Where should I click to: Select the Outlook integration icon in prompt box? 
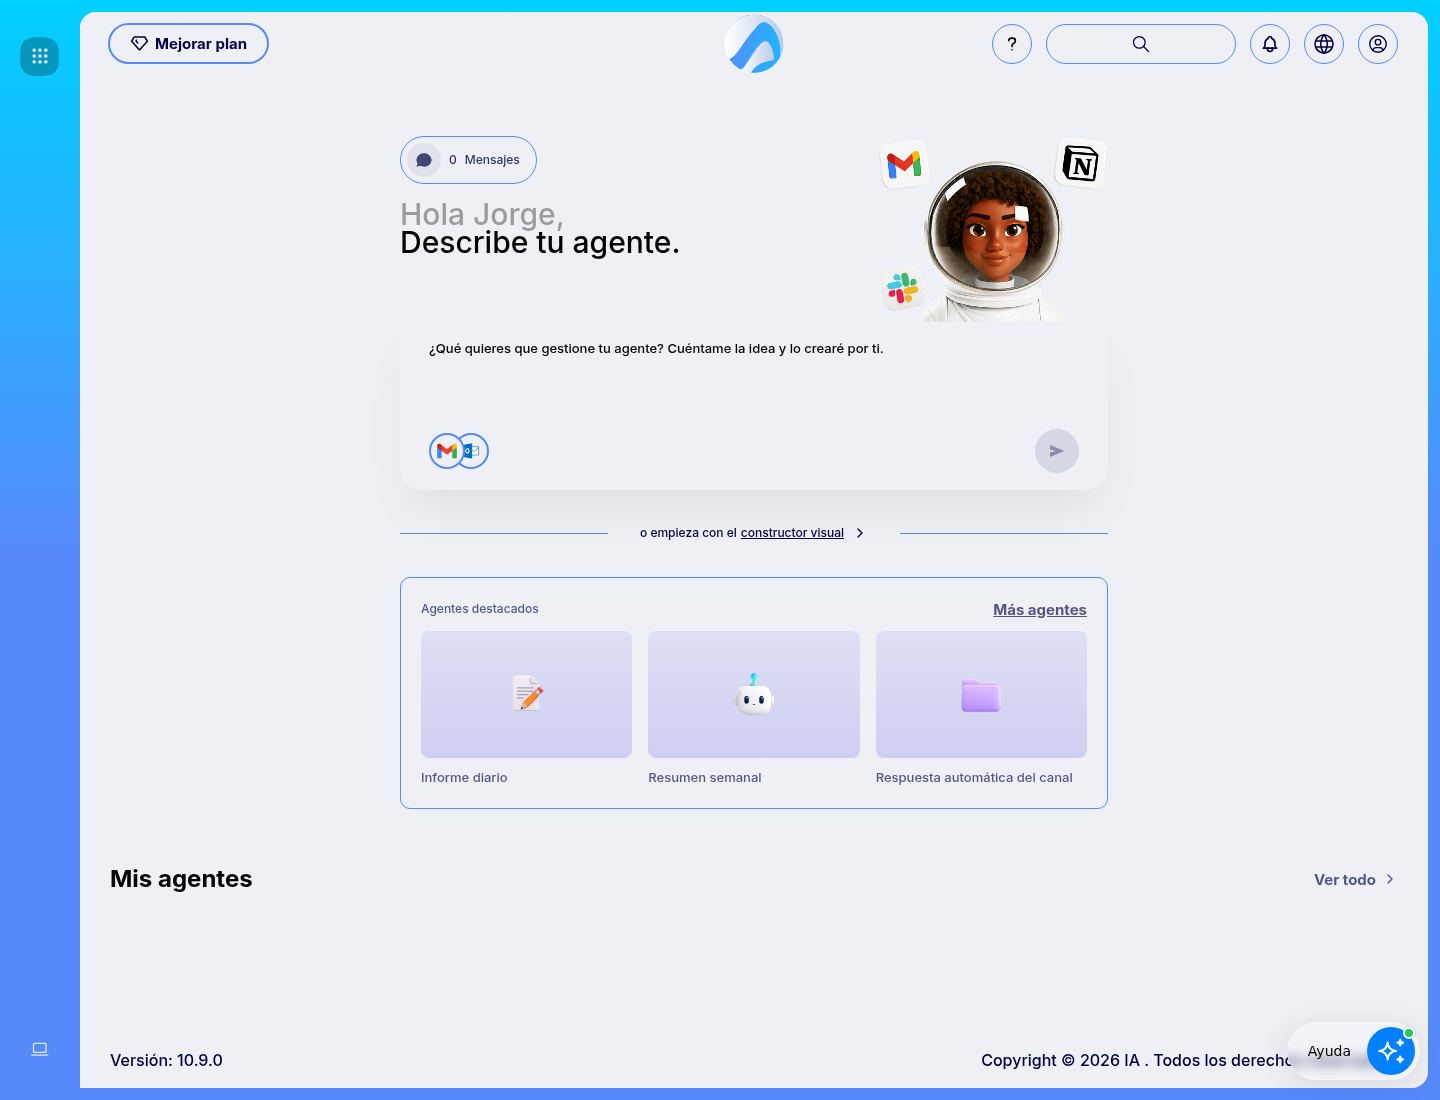point(474,451)
